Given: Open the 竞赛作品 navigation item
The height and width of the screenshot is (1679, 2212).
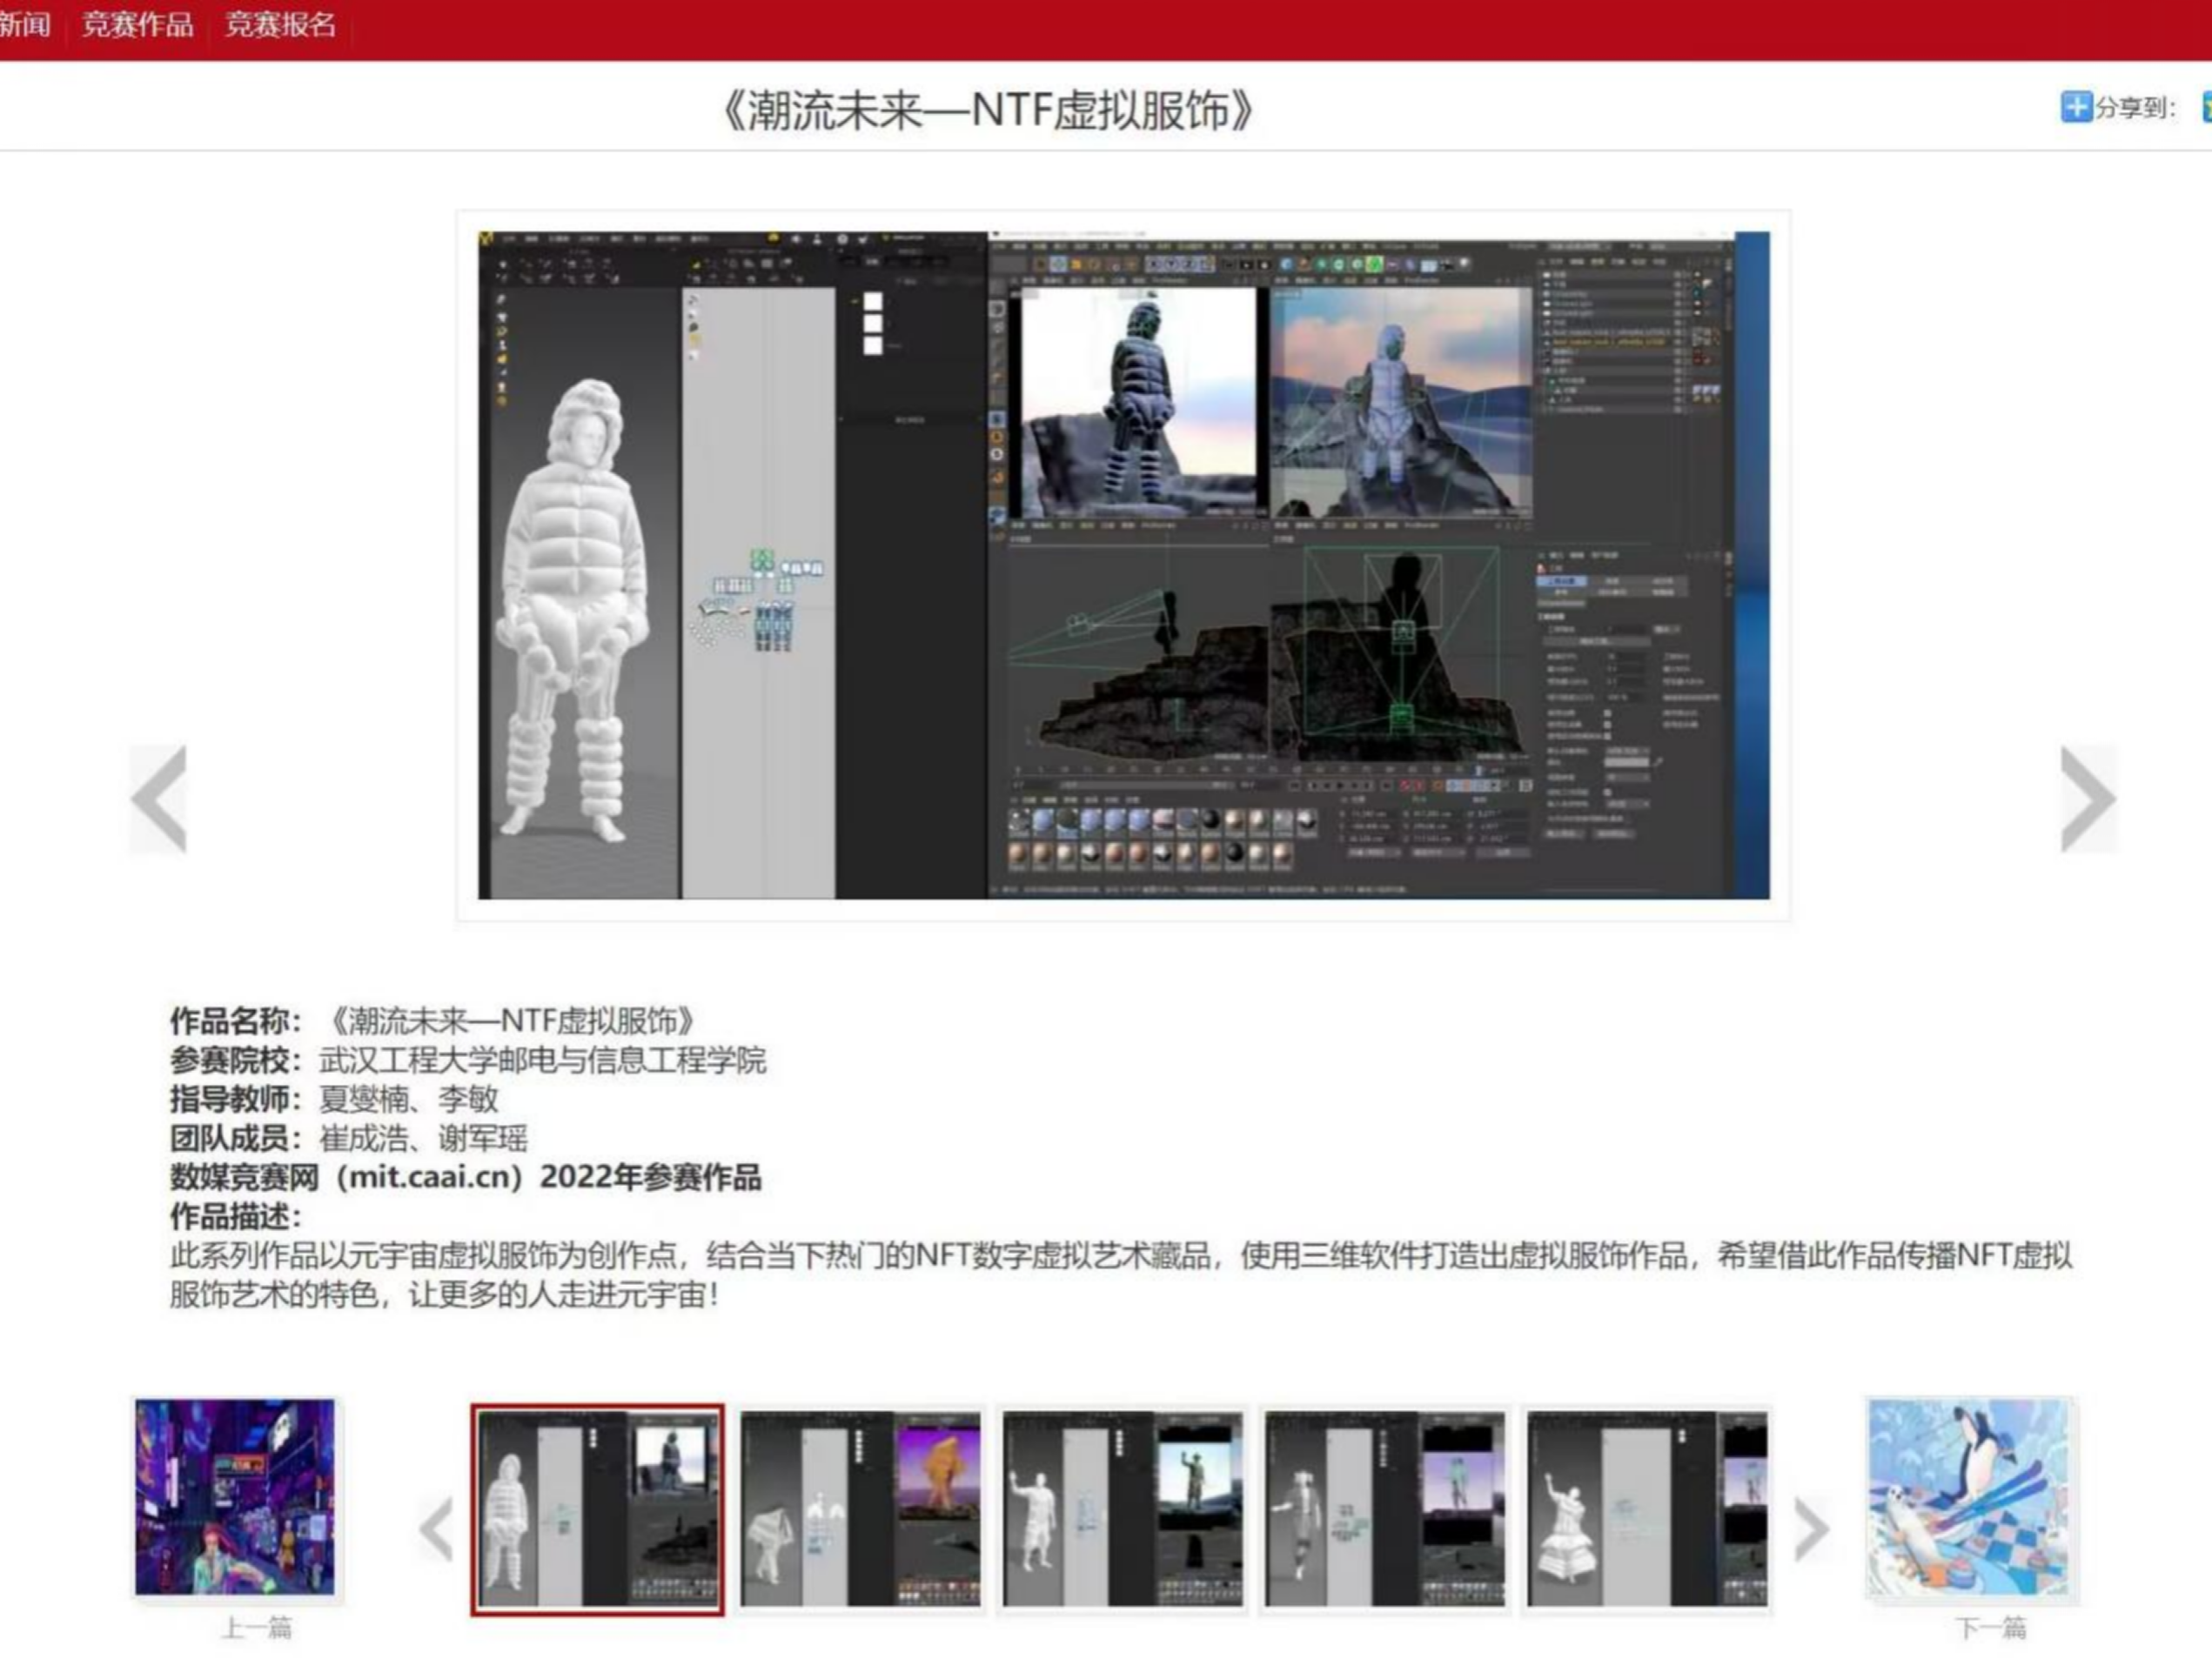Looking at the screenshot, I should [138, 25].
